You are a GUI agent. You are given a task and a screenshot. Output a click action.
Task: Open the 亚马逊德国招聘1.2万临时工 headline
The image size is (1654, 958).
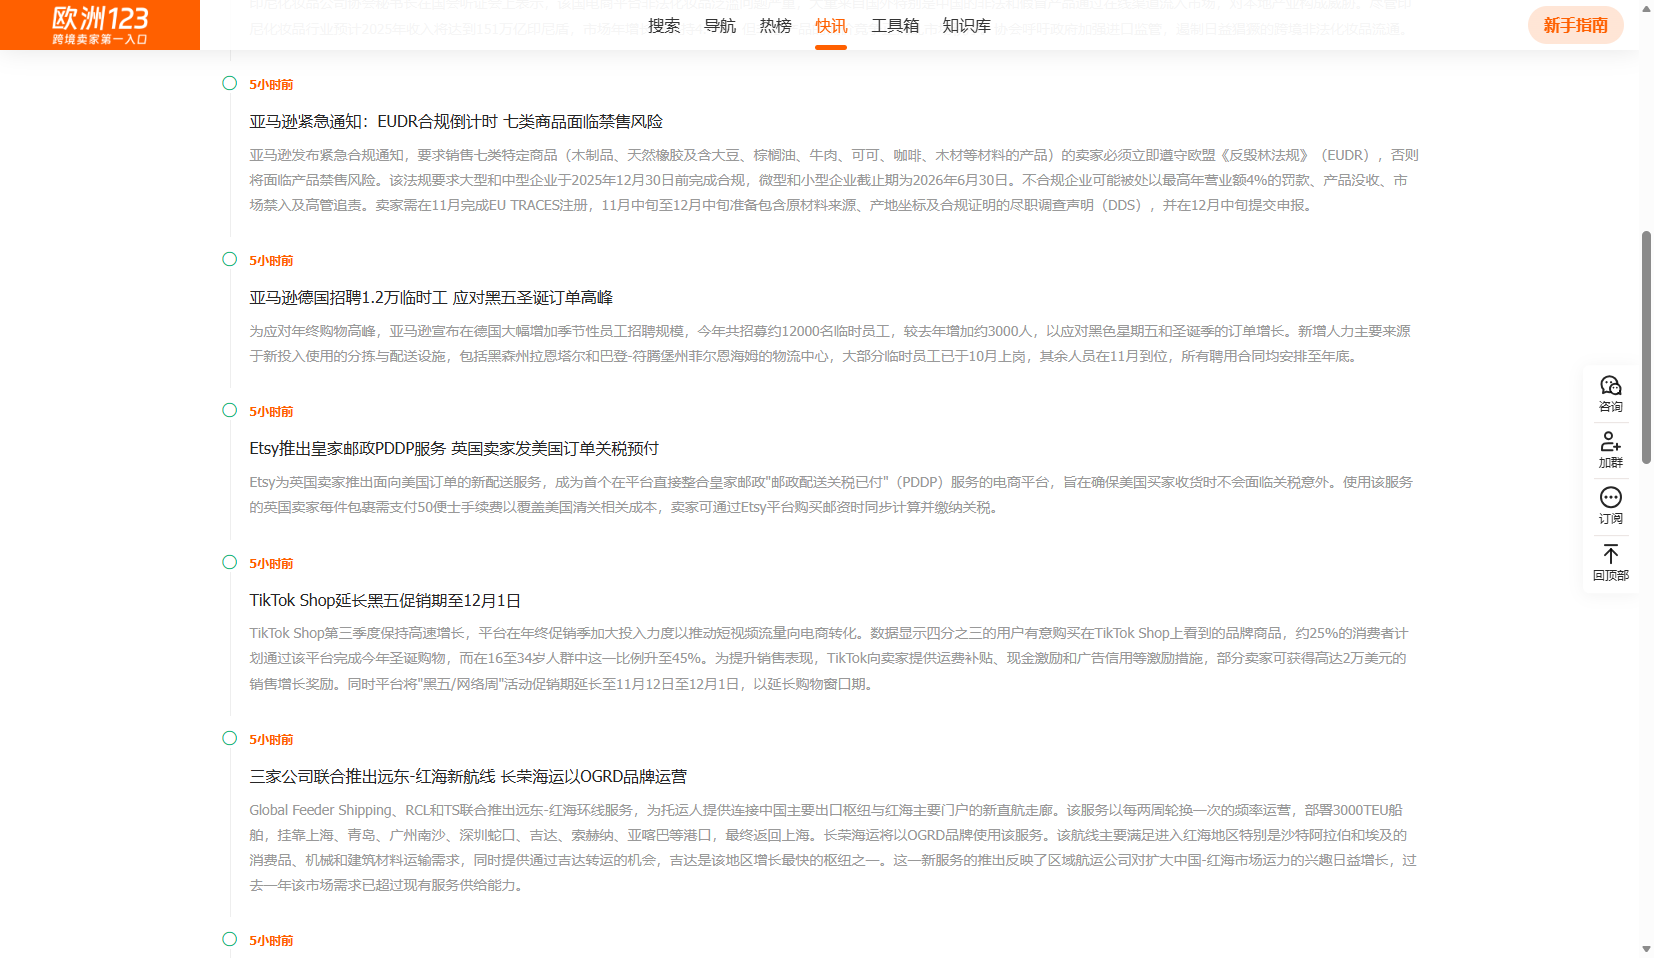[x=431, y=298]
